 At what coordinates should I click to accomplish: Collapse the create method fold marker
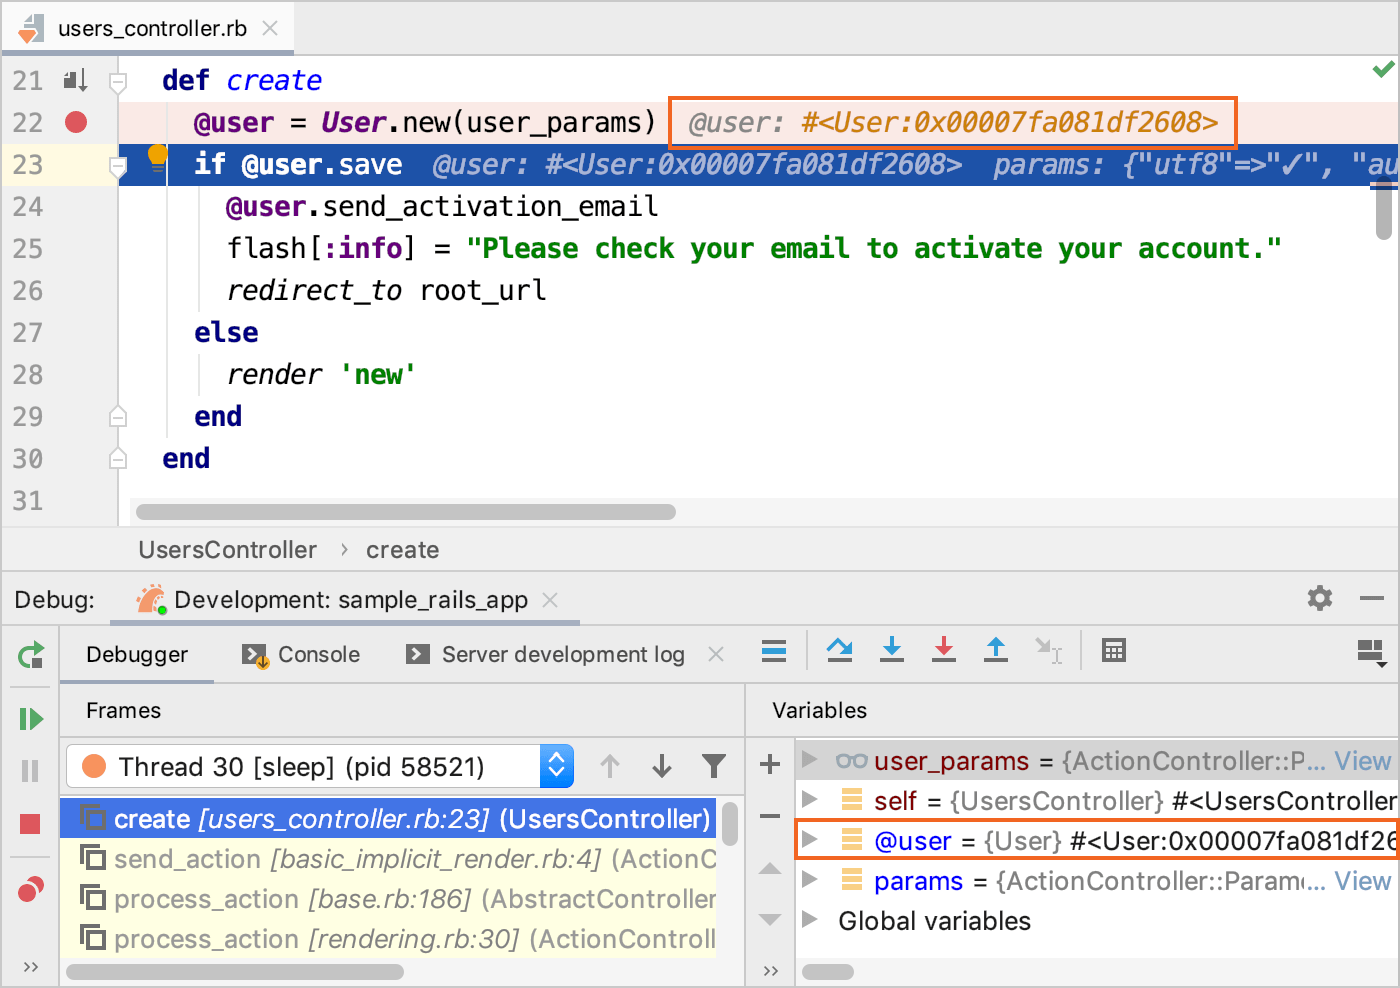click(118, 81)
